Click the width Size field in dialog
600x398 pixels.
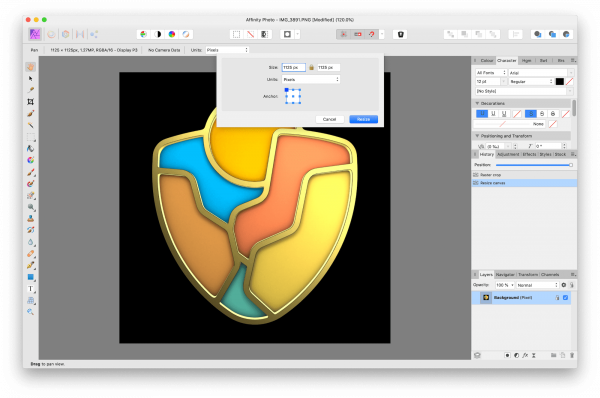293,67
